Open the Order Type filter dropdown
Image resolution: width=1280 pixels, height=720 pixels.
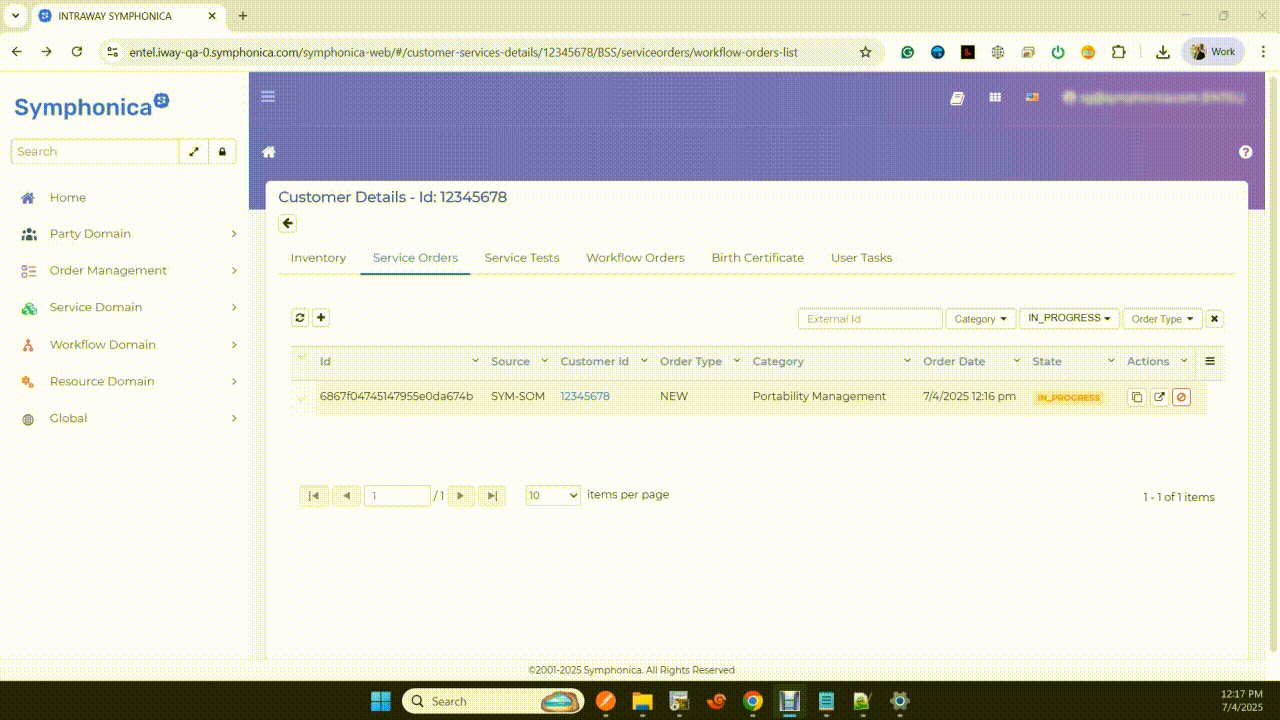pos(1163,319)
